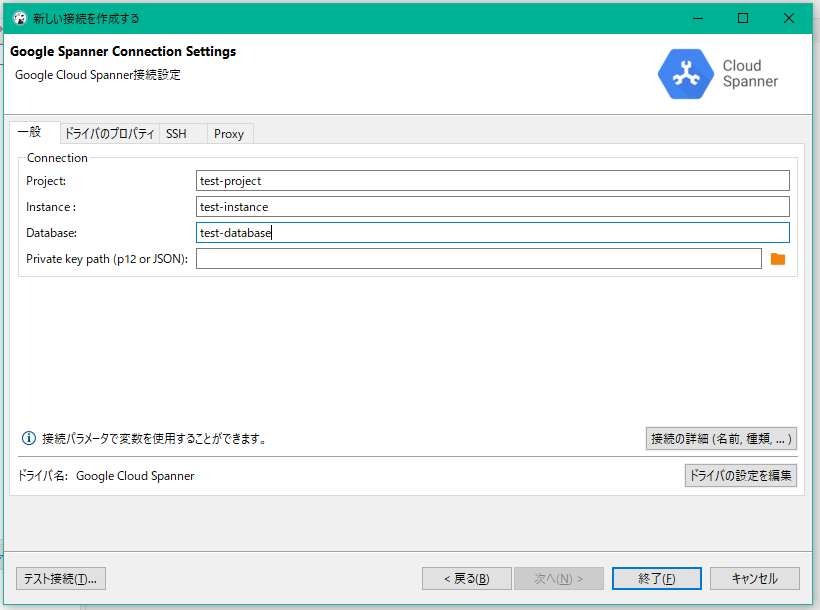Viewport: 820px width, 610px height.
Task: Click the Database: label
Action: [51, 233]
